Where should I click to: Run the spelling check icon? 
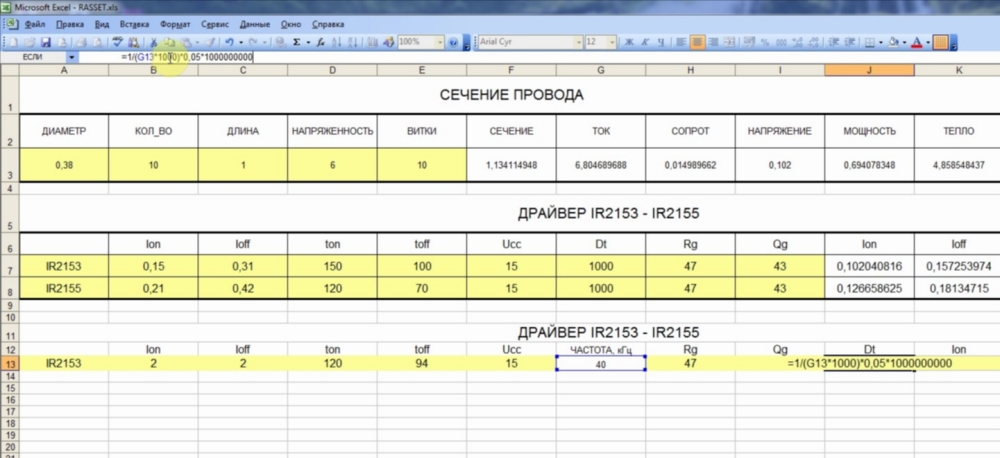point(117,42)
